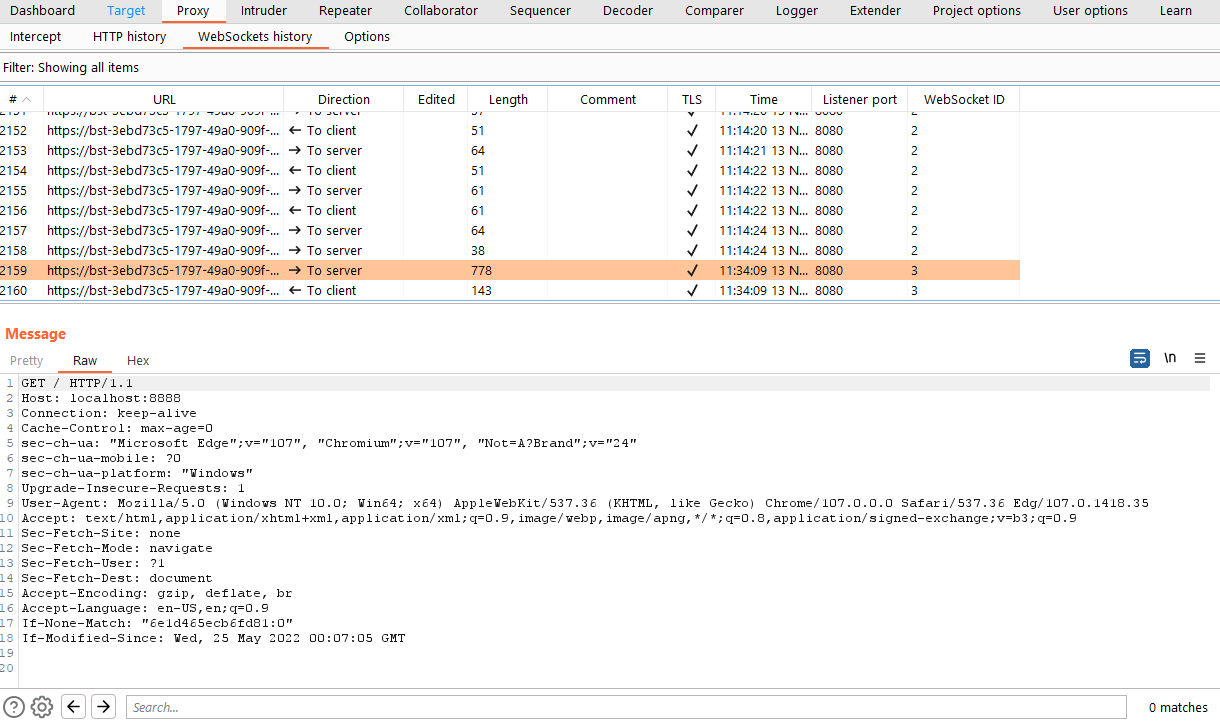Open the Learn tab
1220x722 pixels.
pos(1176,11)
